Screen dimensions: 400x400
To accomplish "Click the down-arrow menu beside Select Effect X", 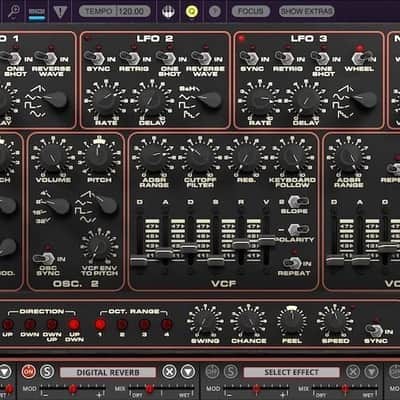I will point(371,371).
